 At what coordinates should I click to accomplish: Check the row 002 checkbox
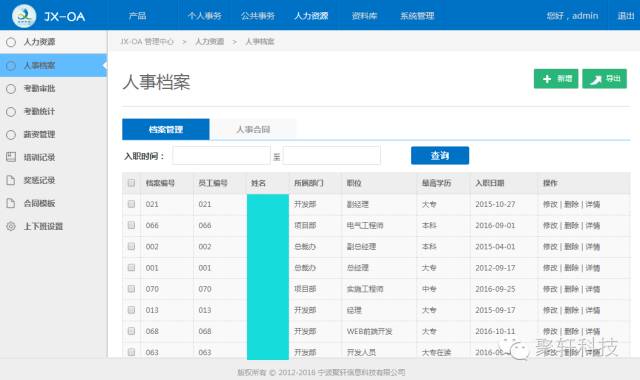click(131, 246)
